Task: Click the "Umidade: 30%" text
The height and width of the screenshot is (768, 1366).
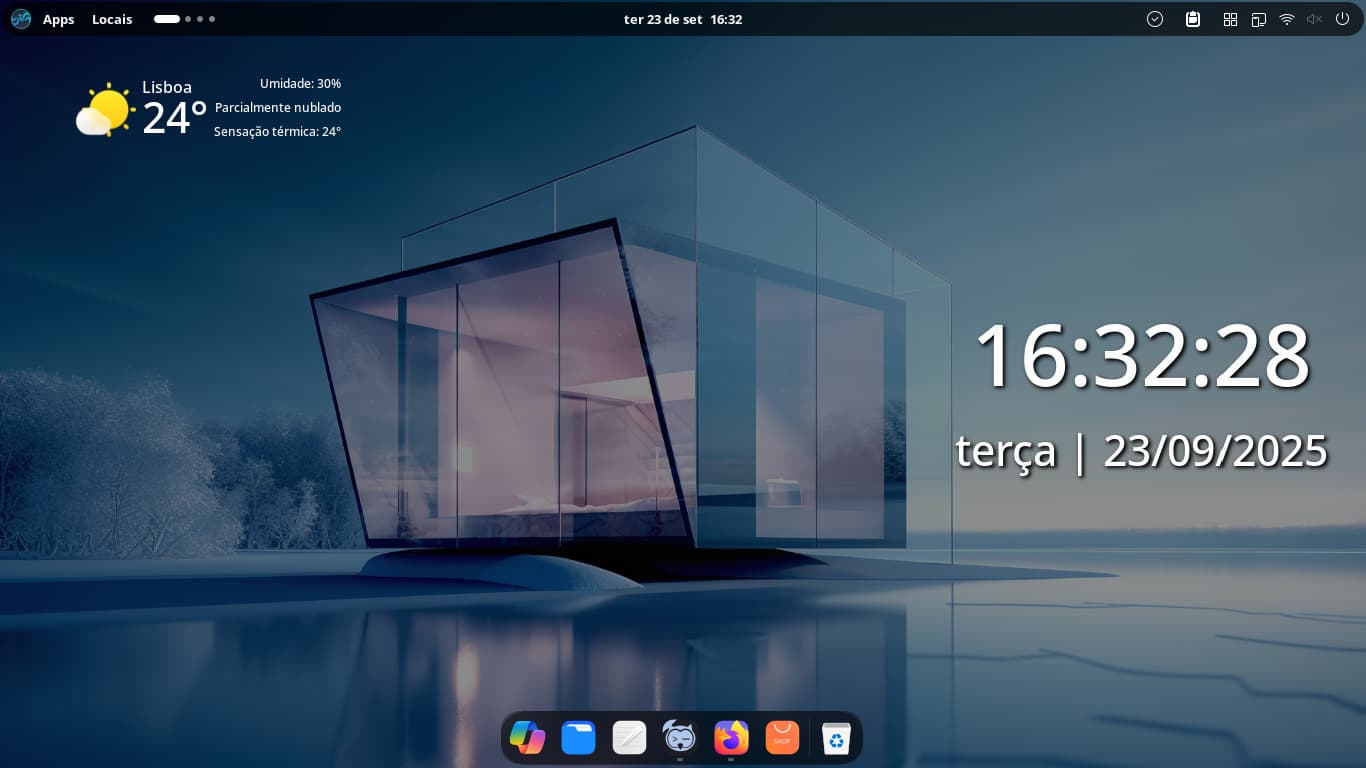Action: tap(300, 84)
